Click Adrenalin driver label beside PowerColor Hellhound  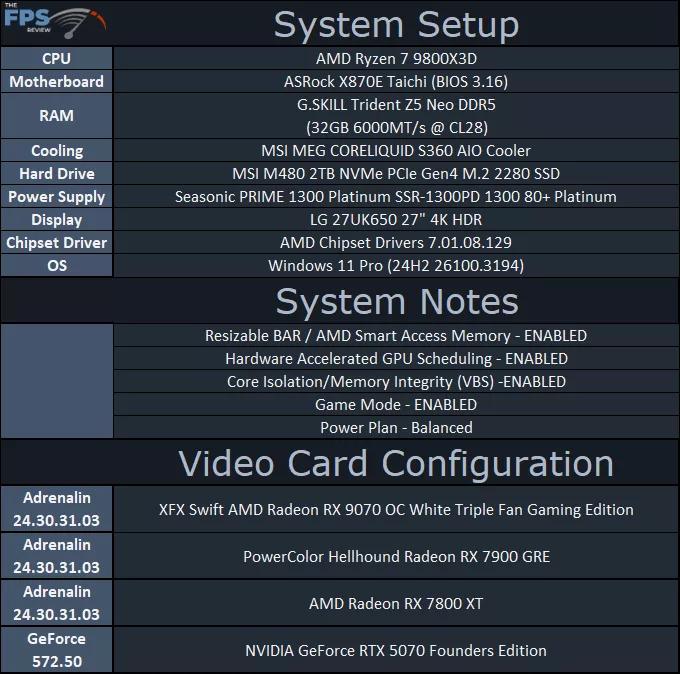click(x=56, y=556)
